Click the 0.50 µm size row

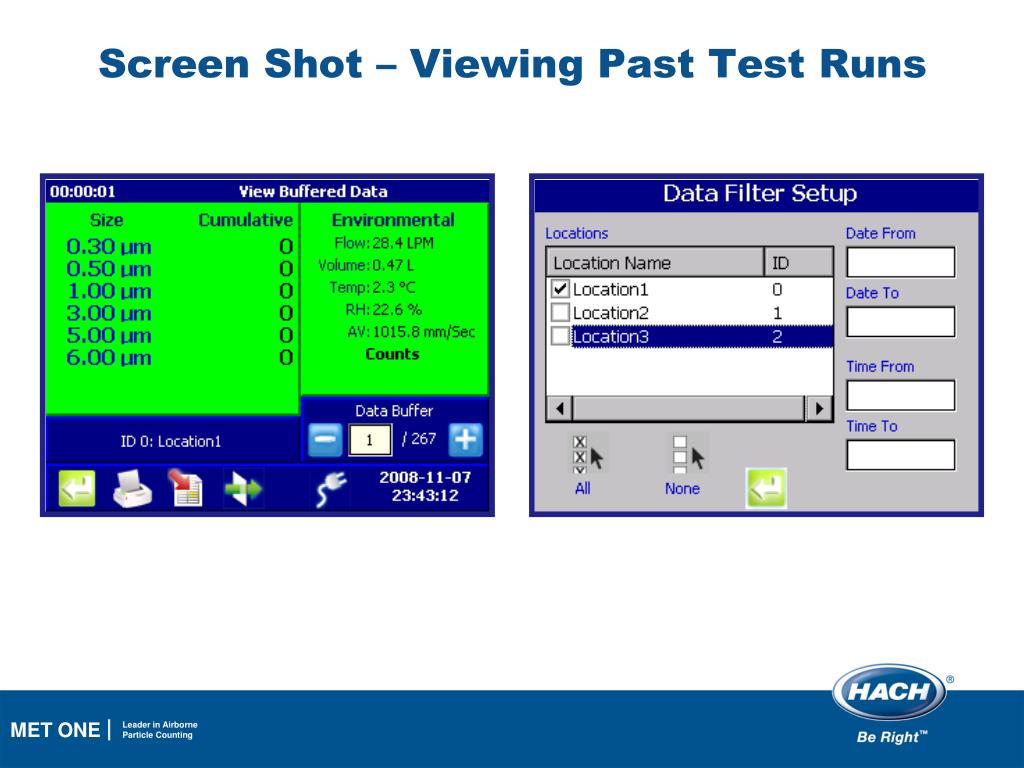coord(180,269)
